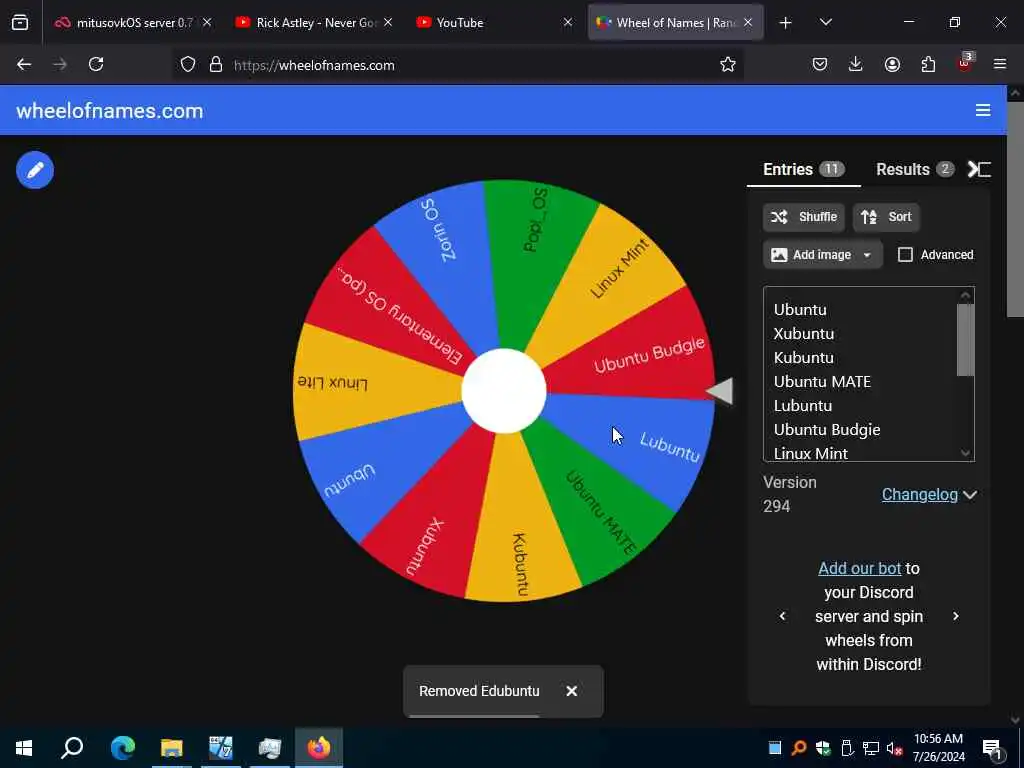Focus the URL address bar
1024x768 pixels.
tap(457, 65)
